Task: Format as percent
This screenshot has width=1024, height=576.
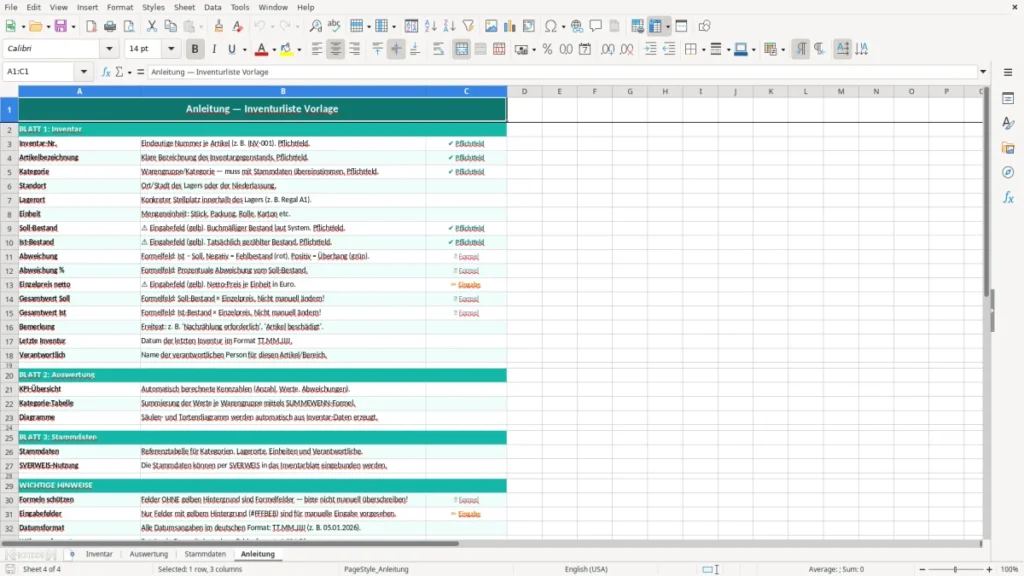Action: tap(547, 49)
